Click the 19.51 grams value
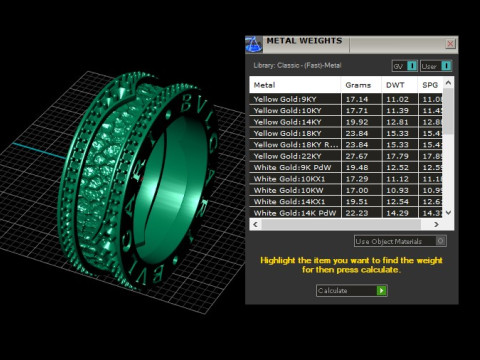 pos(357,202)
